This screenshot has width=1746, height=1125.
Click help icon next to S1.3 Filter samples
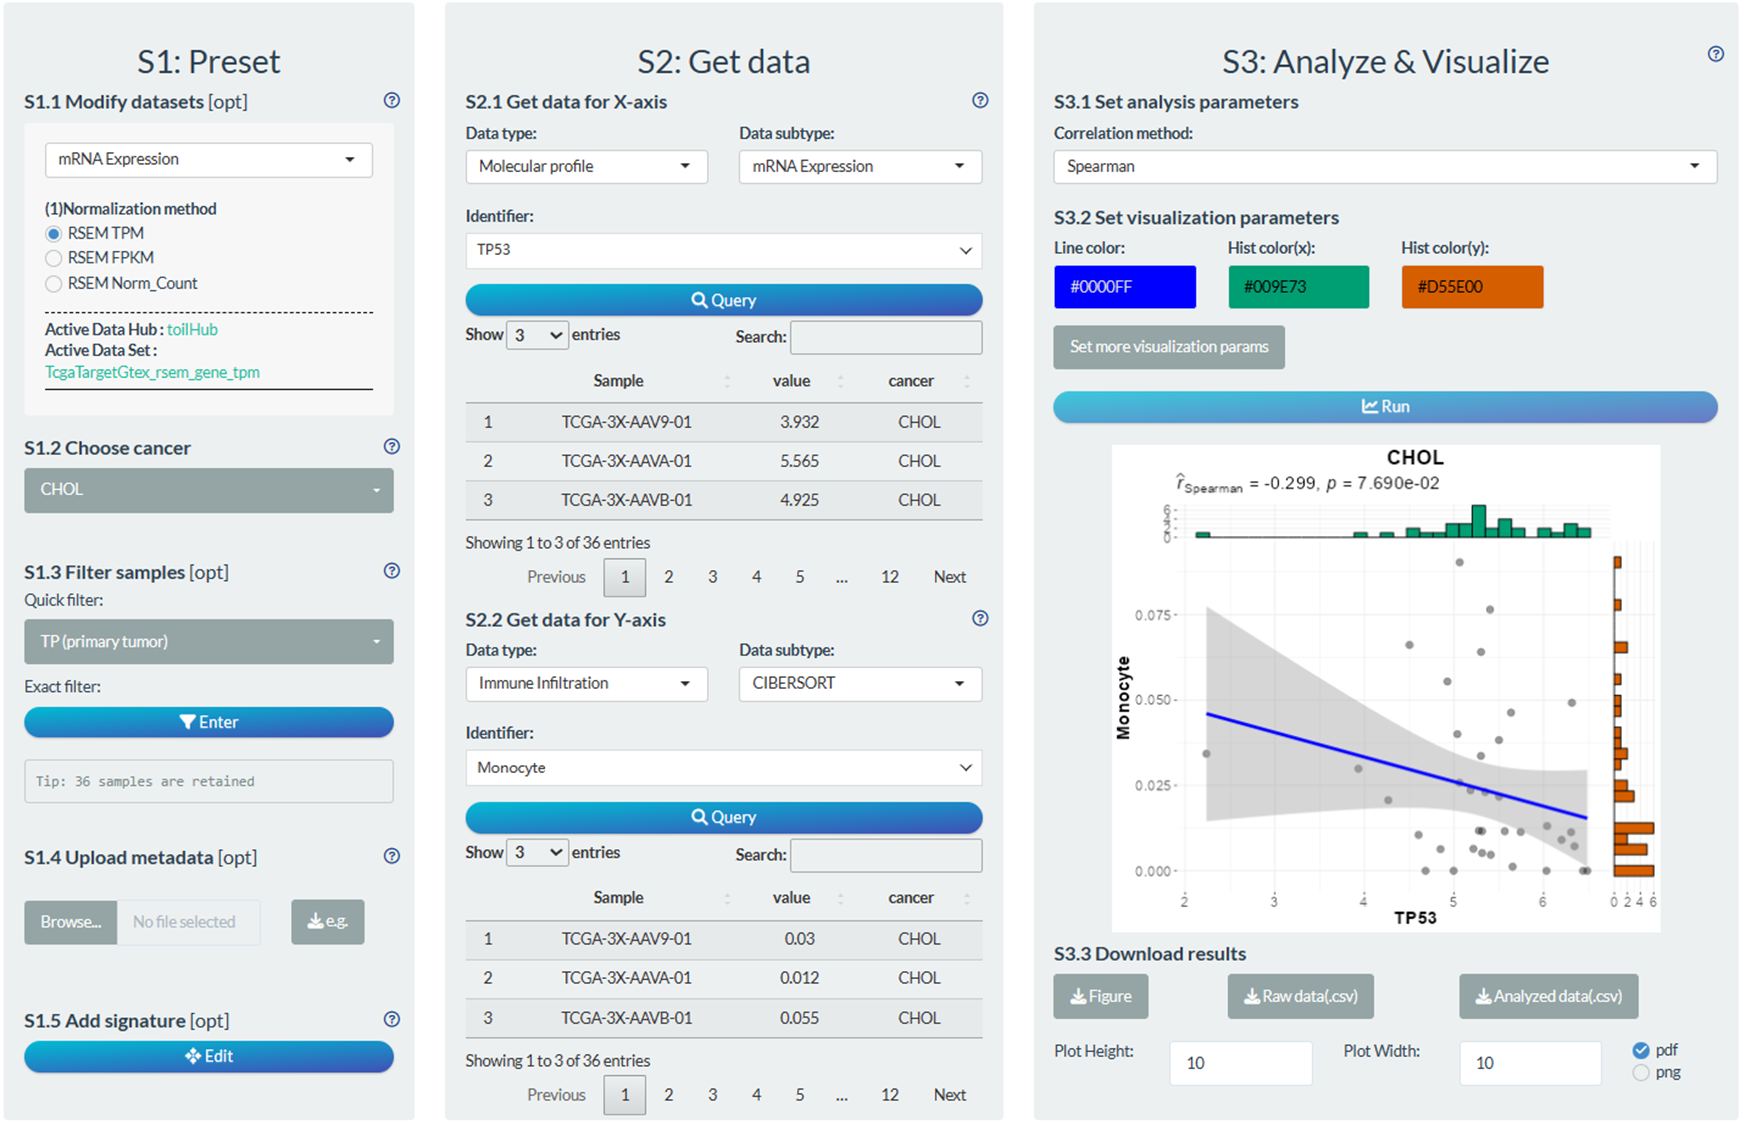tap(392, 571)
